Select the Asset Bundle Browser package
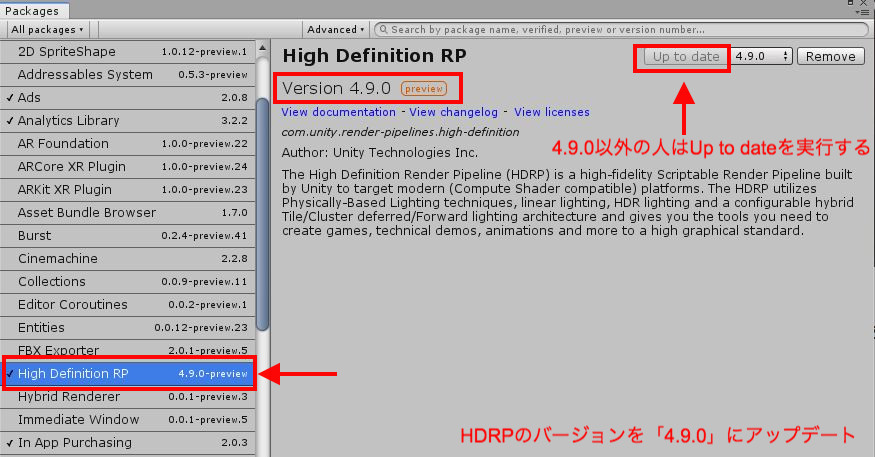 tap(128, 212)
